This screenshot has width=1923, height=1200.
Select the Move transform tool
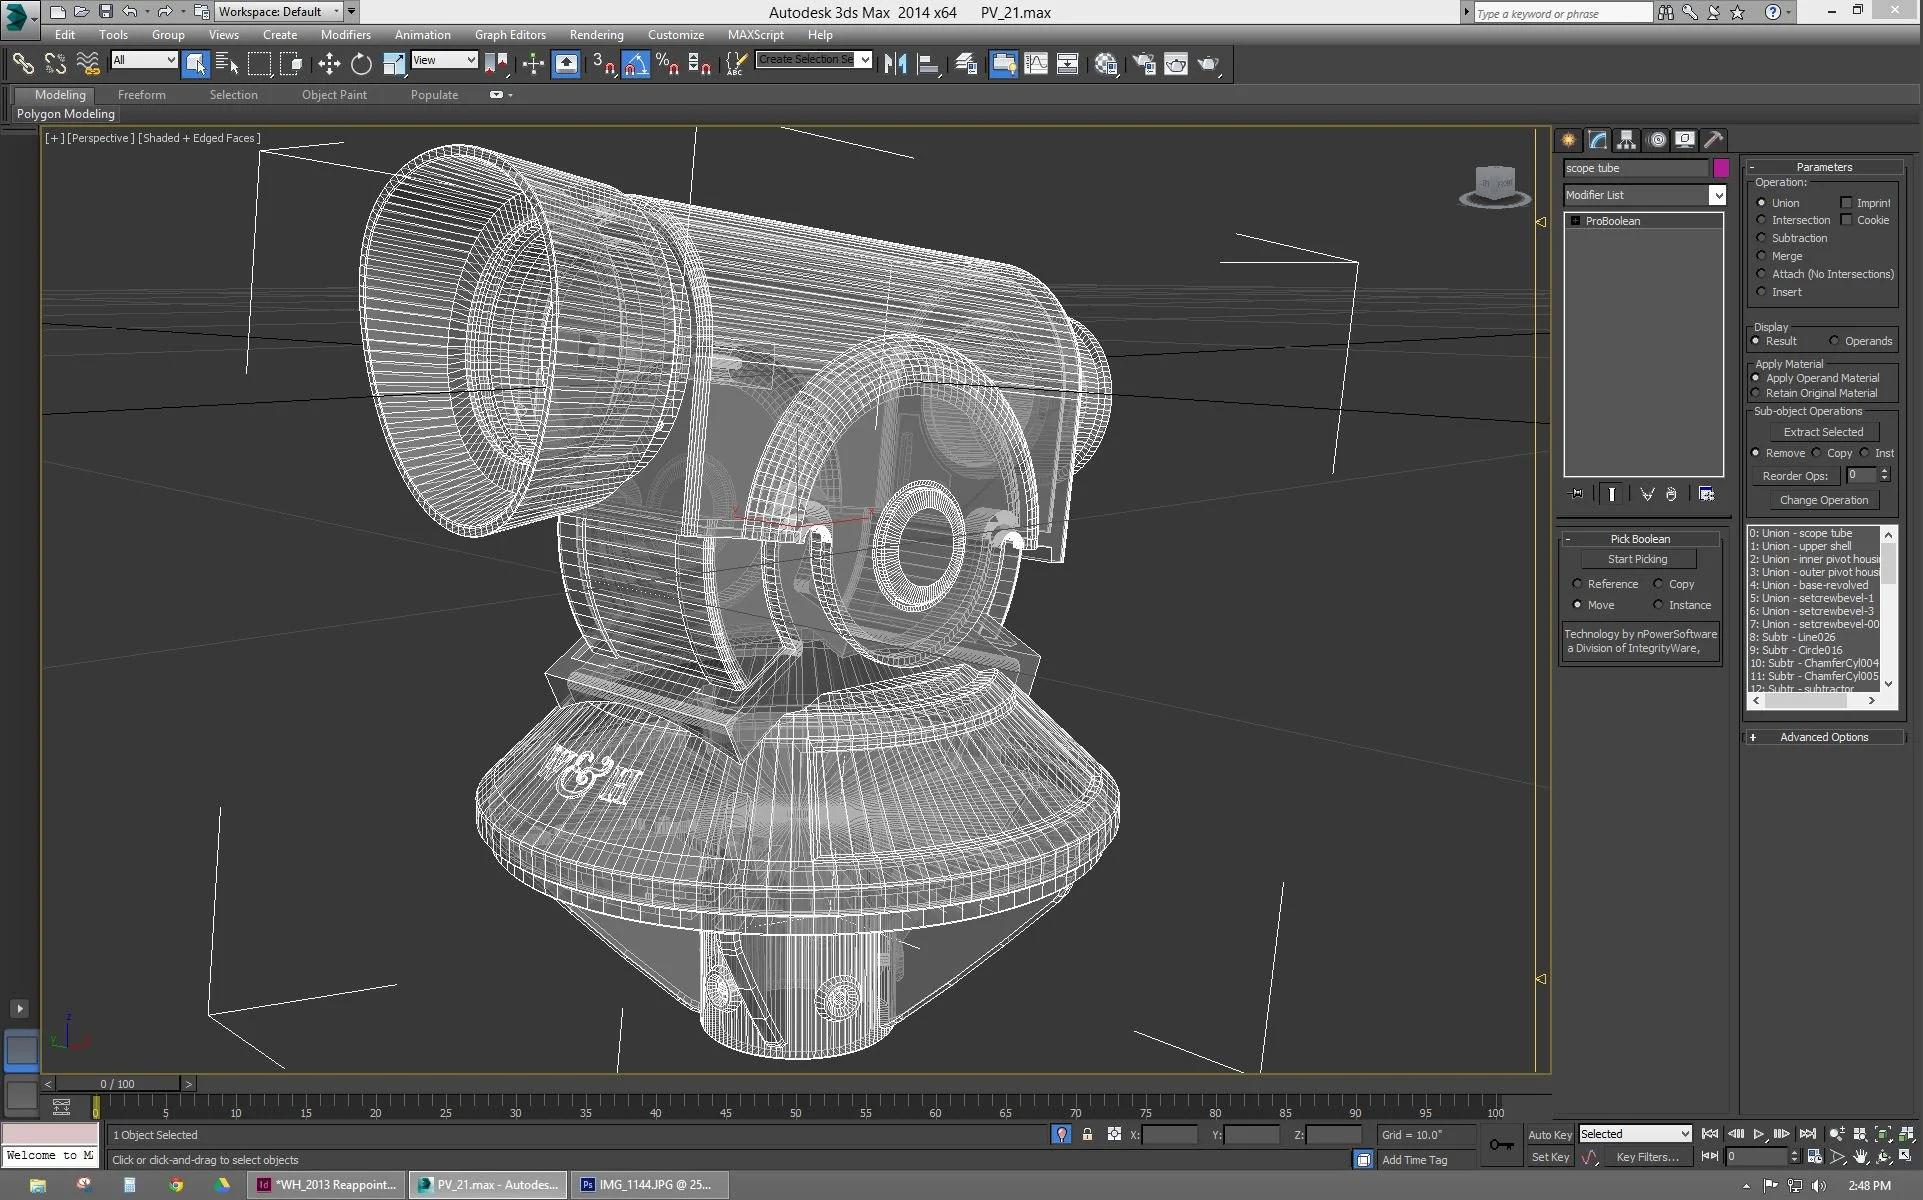[x=329, y=64]
